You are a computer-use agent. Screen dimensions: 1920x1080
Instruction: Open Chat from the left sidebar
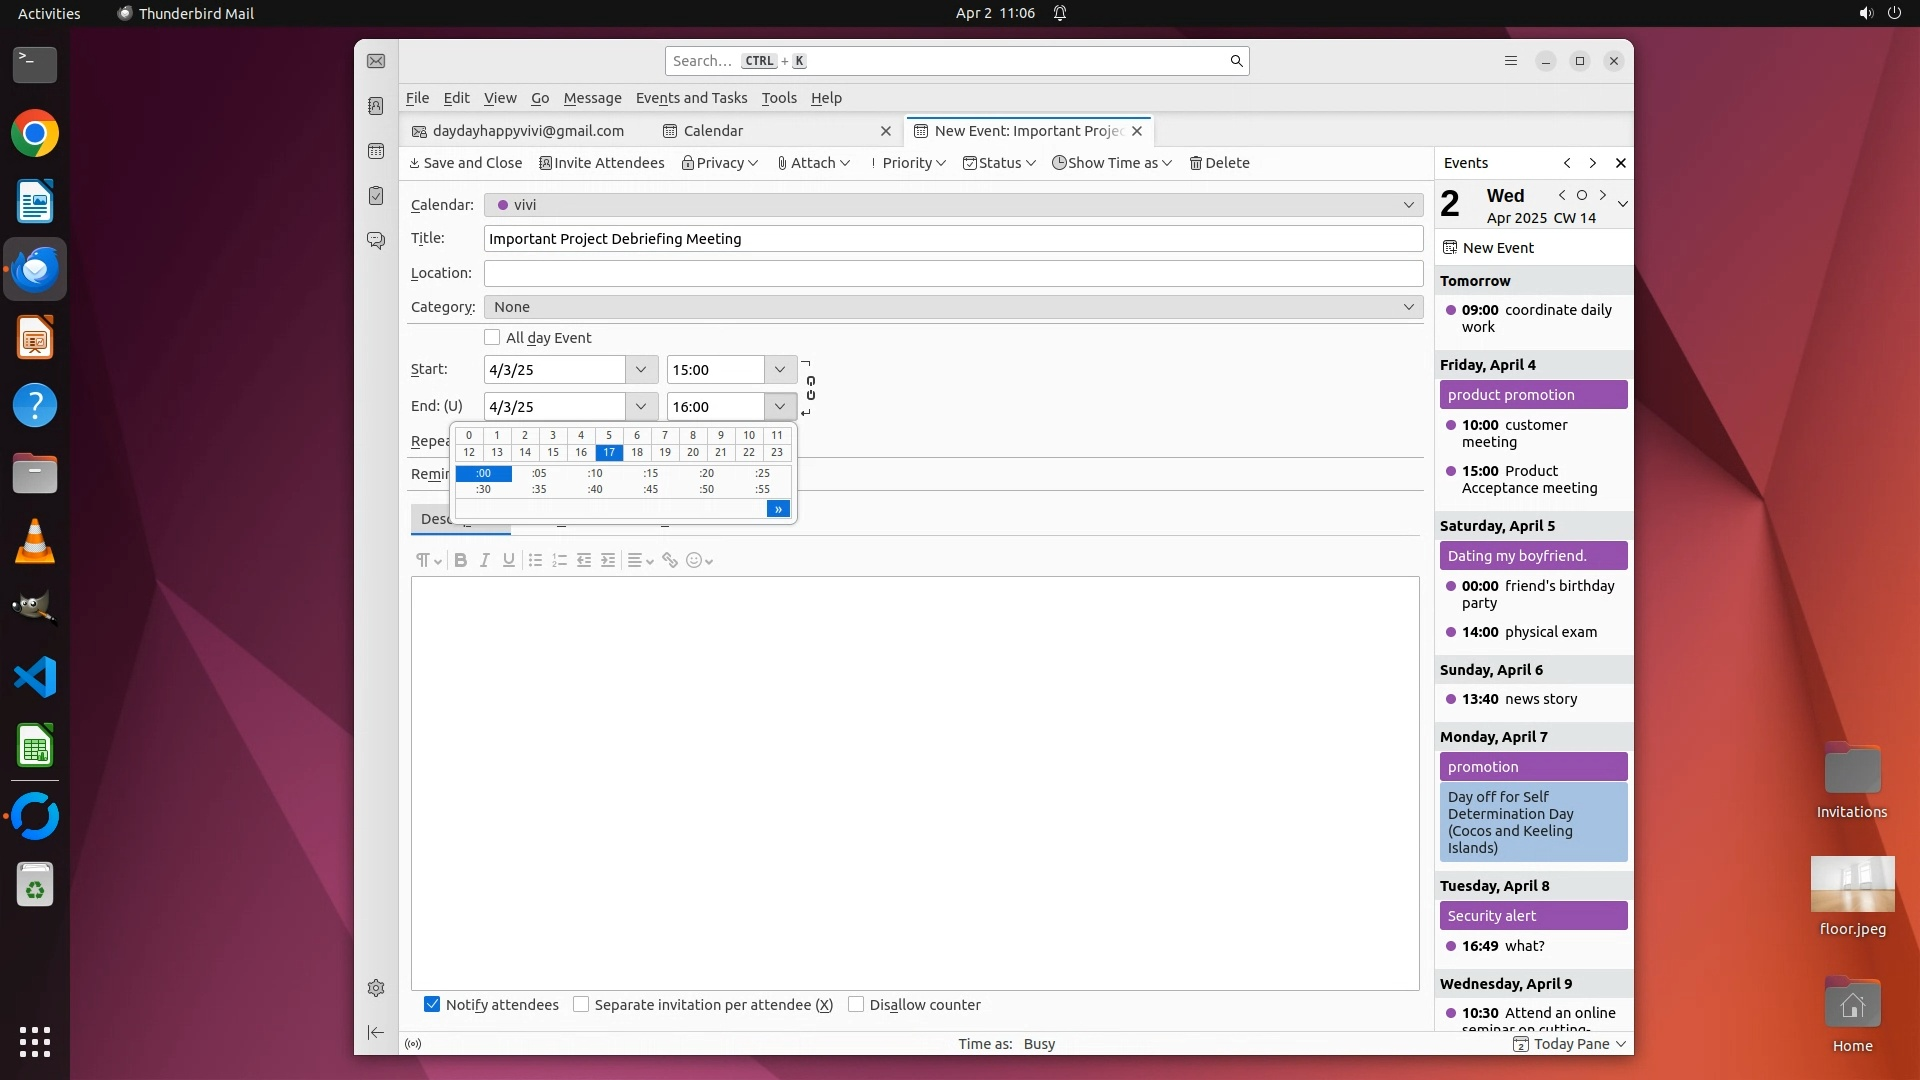[x=376, y=241]
